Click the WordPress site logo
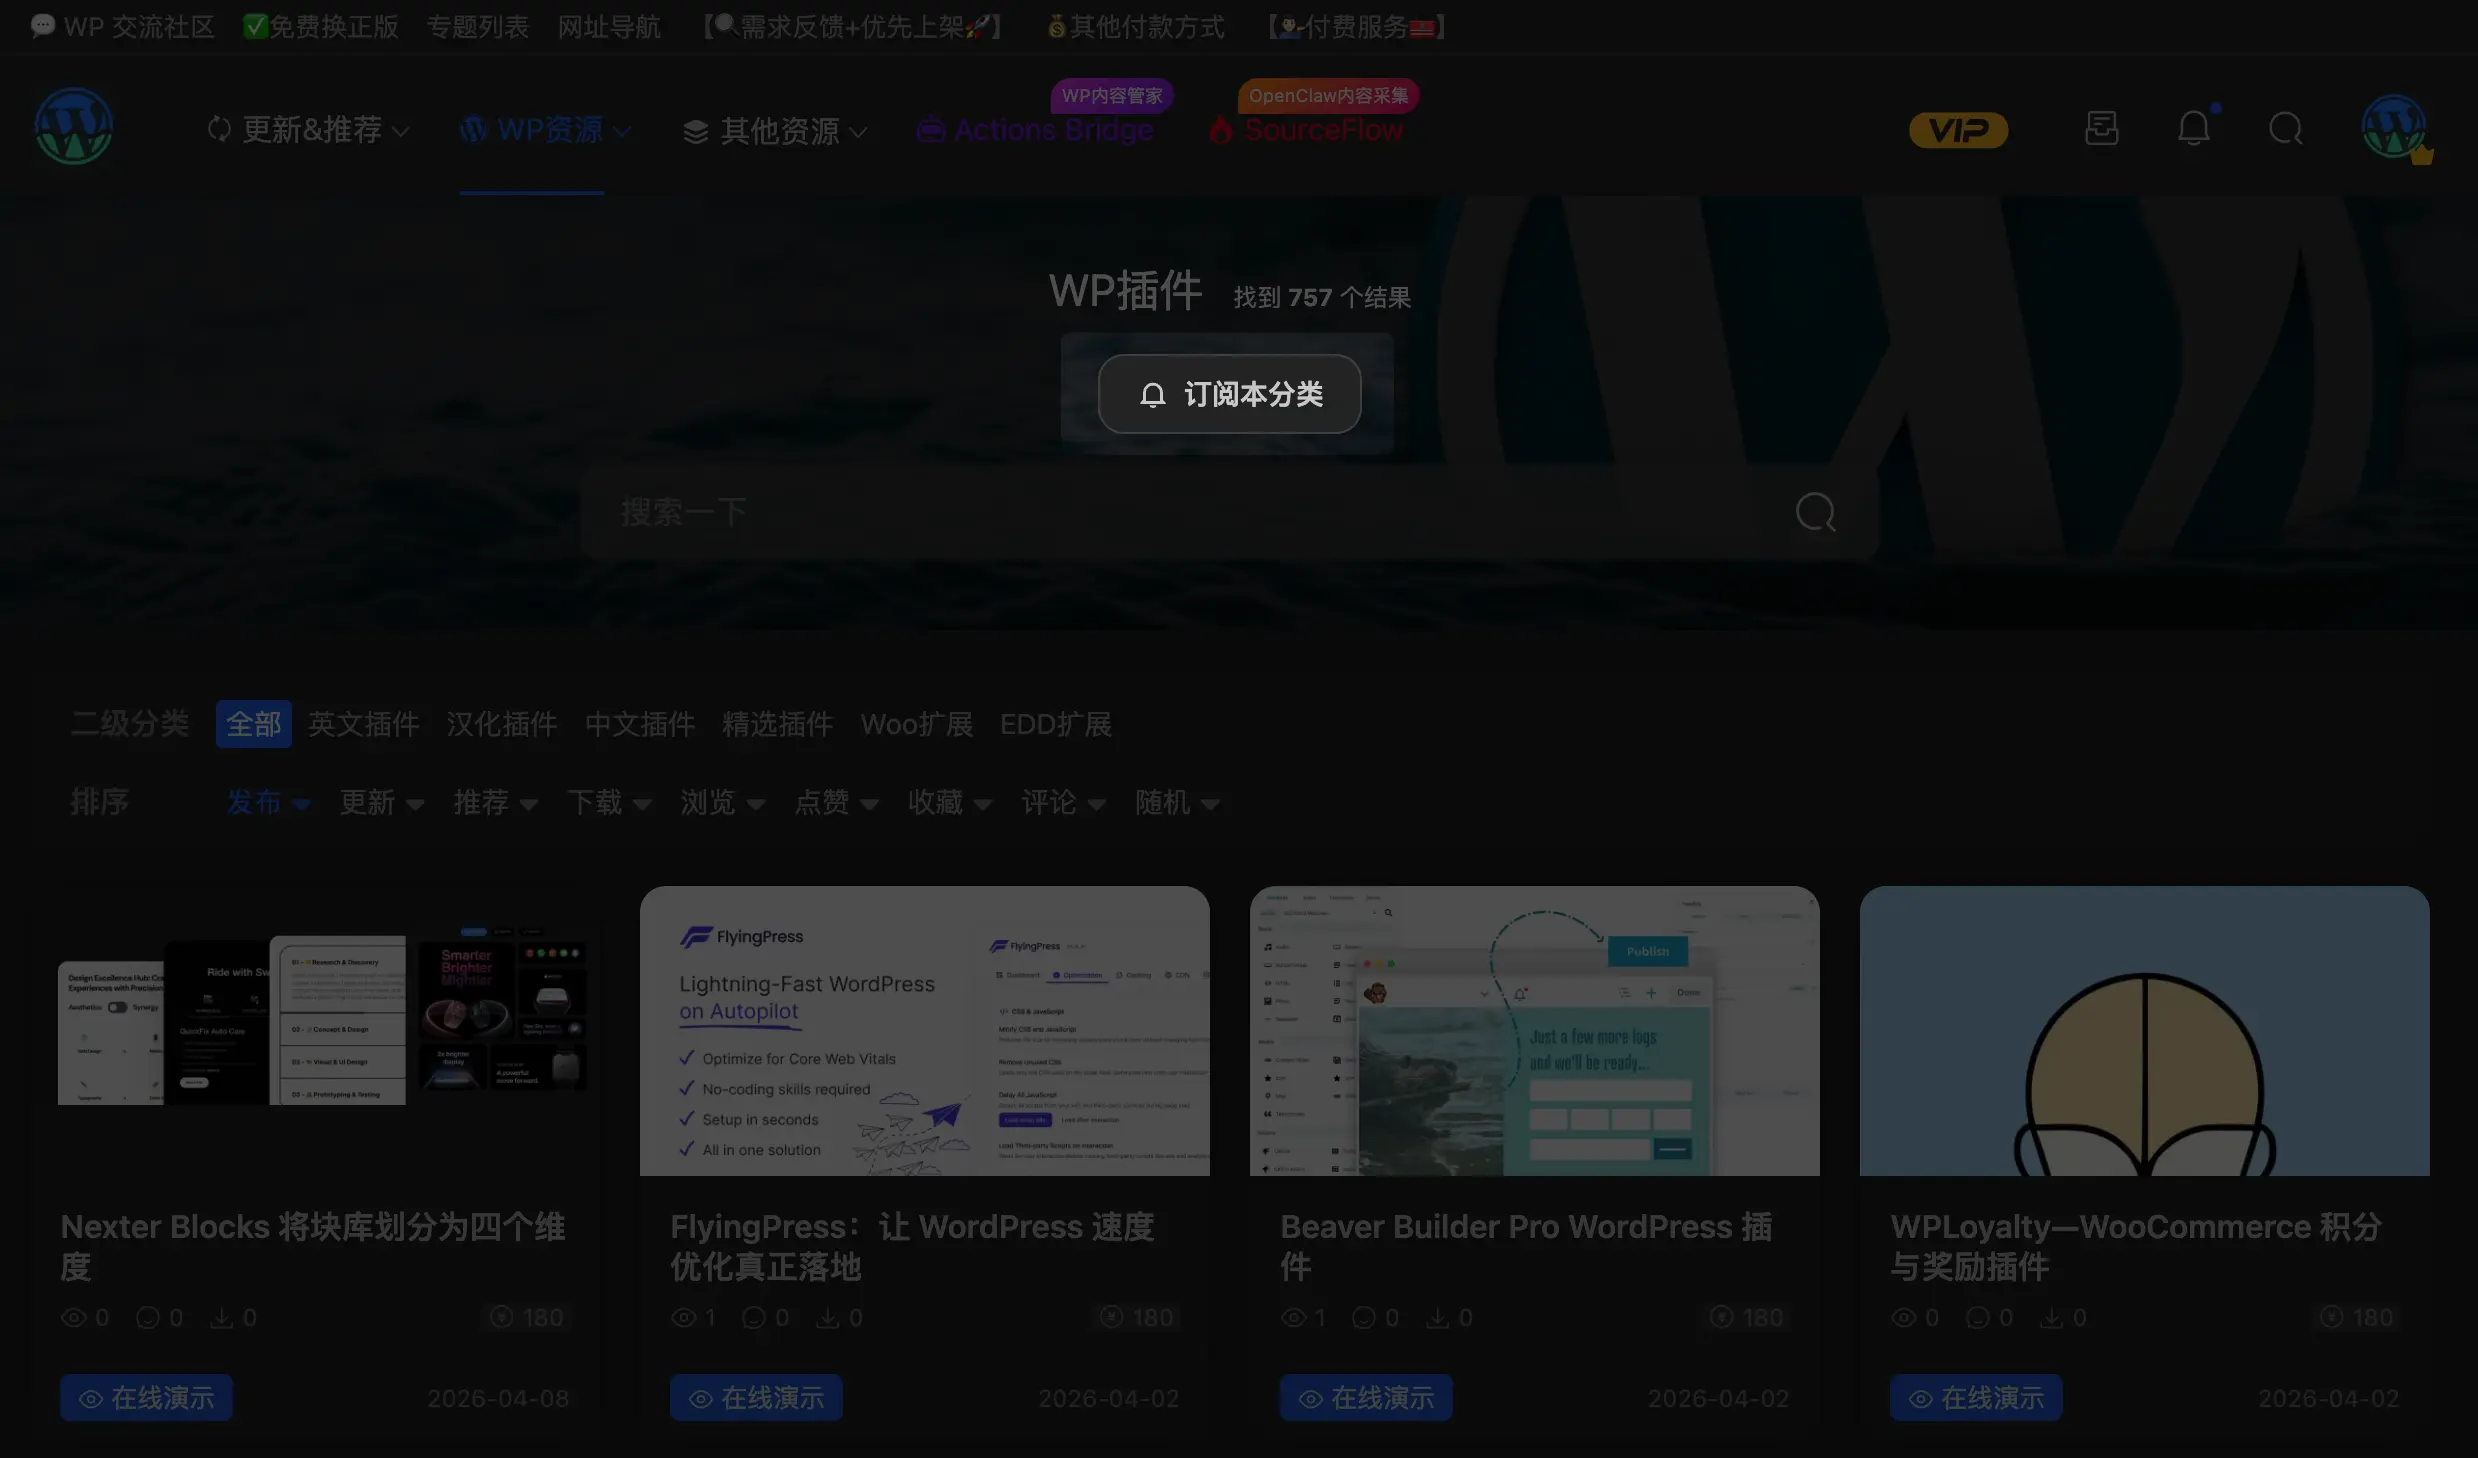 click(x=74, y=127)
